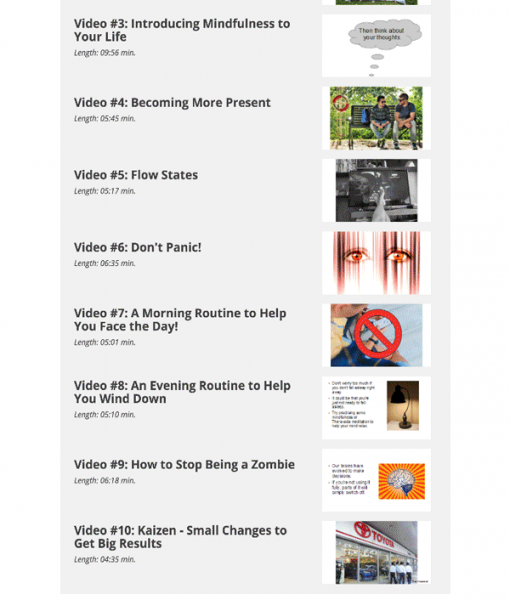Select the Length: 06:35 min. label

[x=104, y=263]
